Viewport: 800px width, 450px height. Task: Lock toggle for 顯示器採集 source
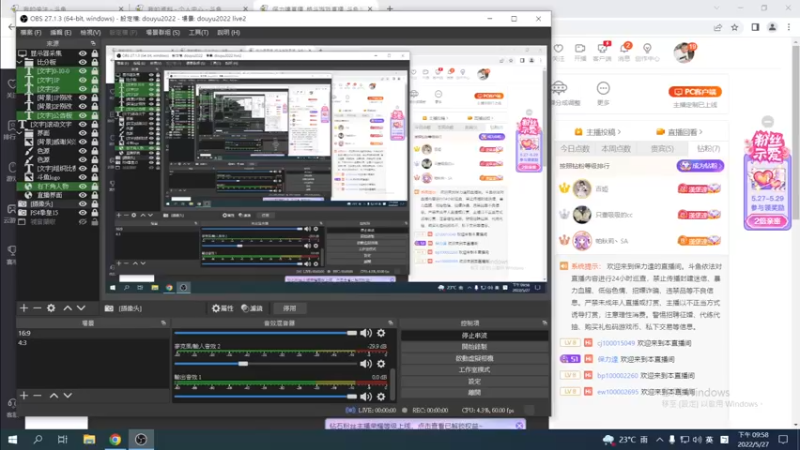tap(94, 53)
